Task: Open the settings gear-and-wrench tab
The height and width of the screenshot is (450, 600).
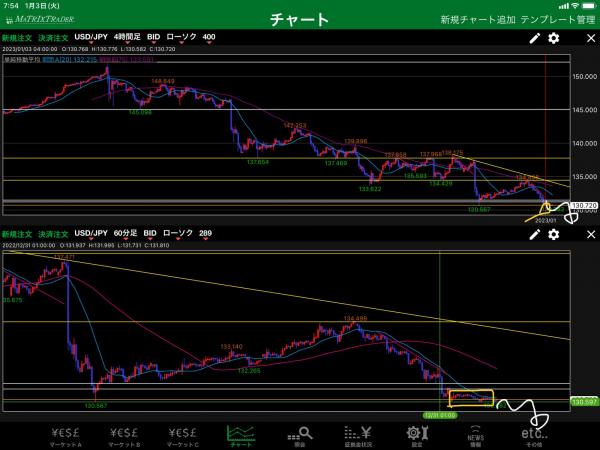Action: [417, 437]
